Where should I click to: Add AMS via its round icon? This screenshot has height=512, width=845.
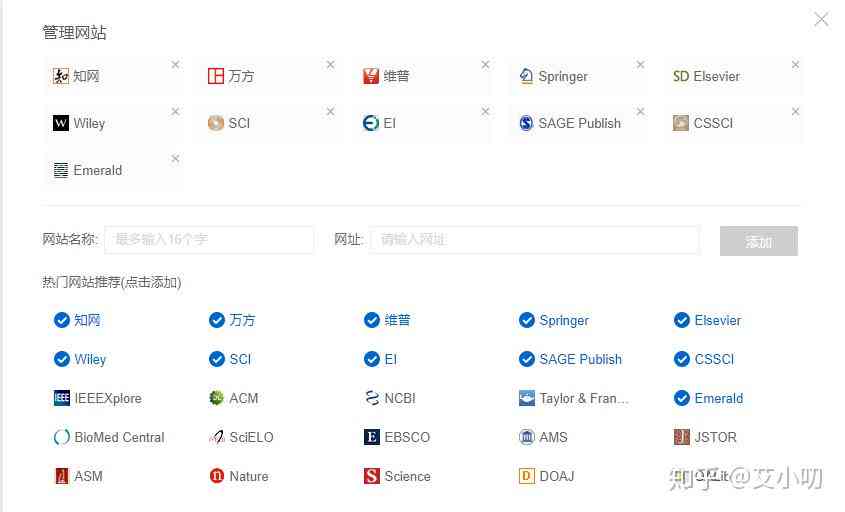[527, 437]
